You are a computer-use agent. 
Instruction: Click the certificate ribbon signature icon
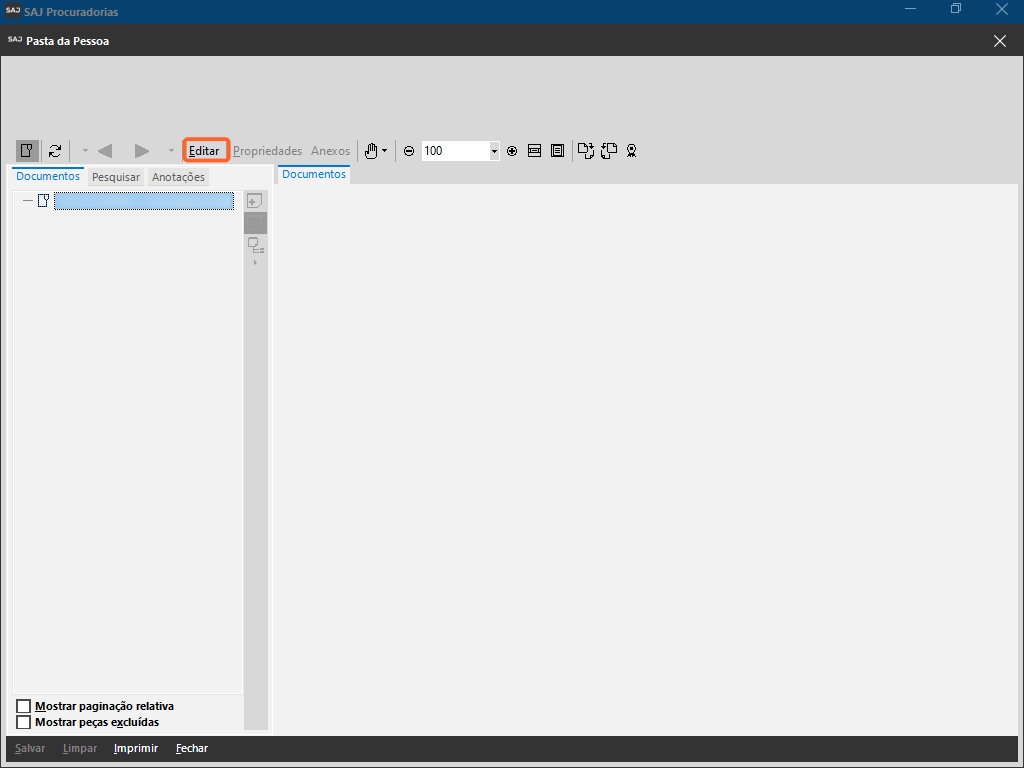[x=632, y=151]
